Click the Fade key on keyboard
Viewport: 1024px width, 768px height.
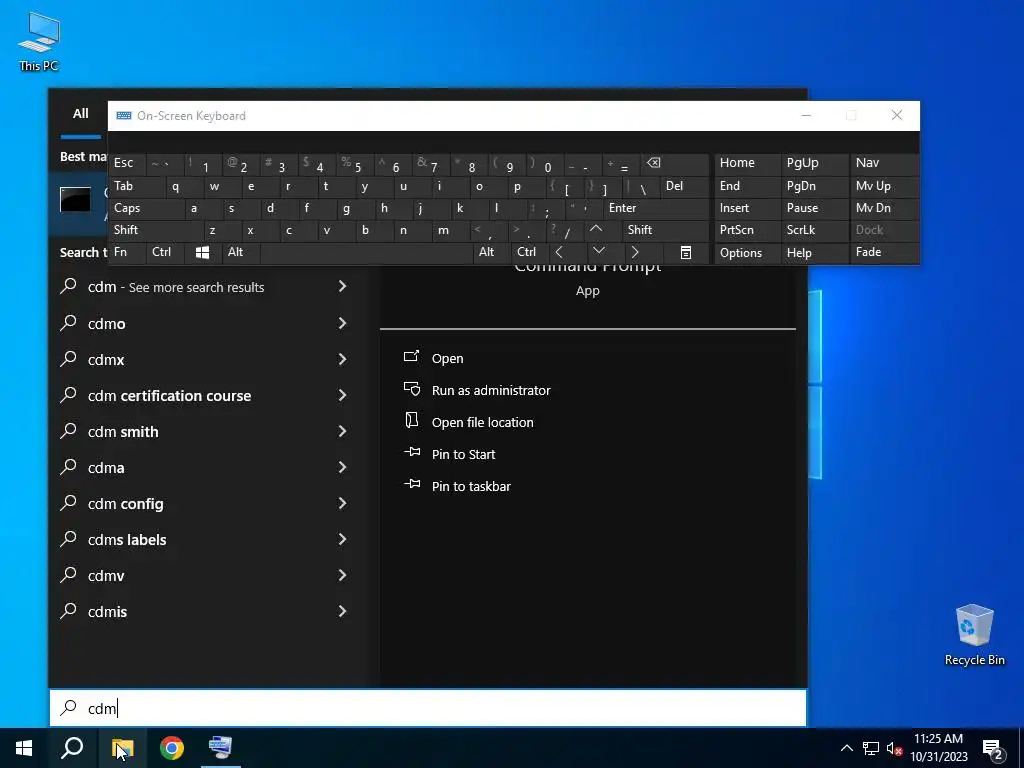(x=884, y=253)
